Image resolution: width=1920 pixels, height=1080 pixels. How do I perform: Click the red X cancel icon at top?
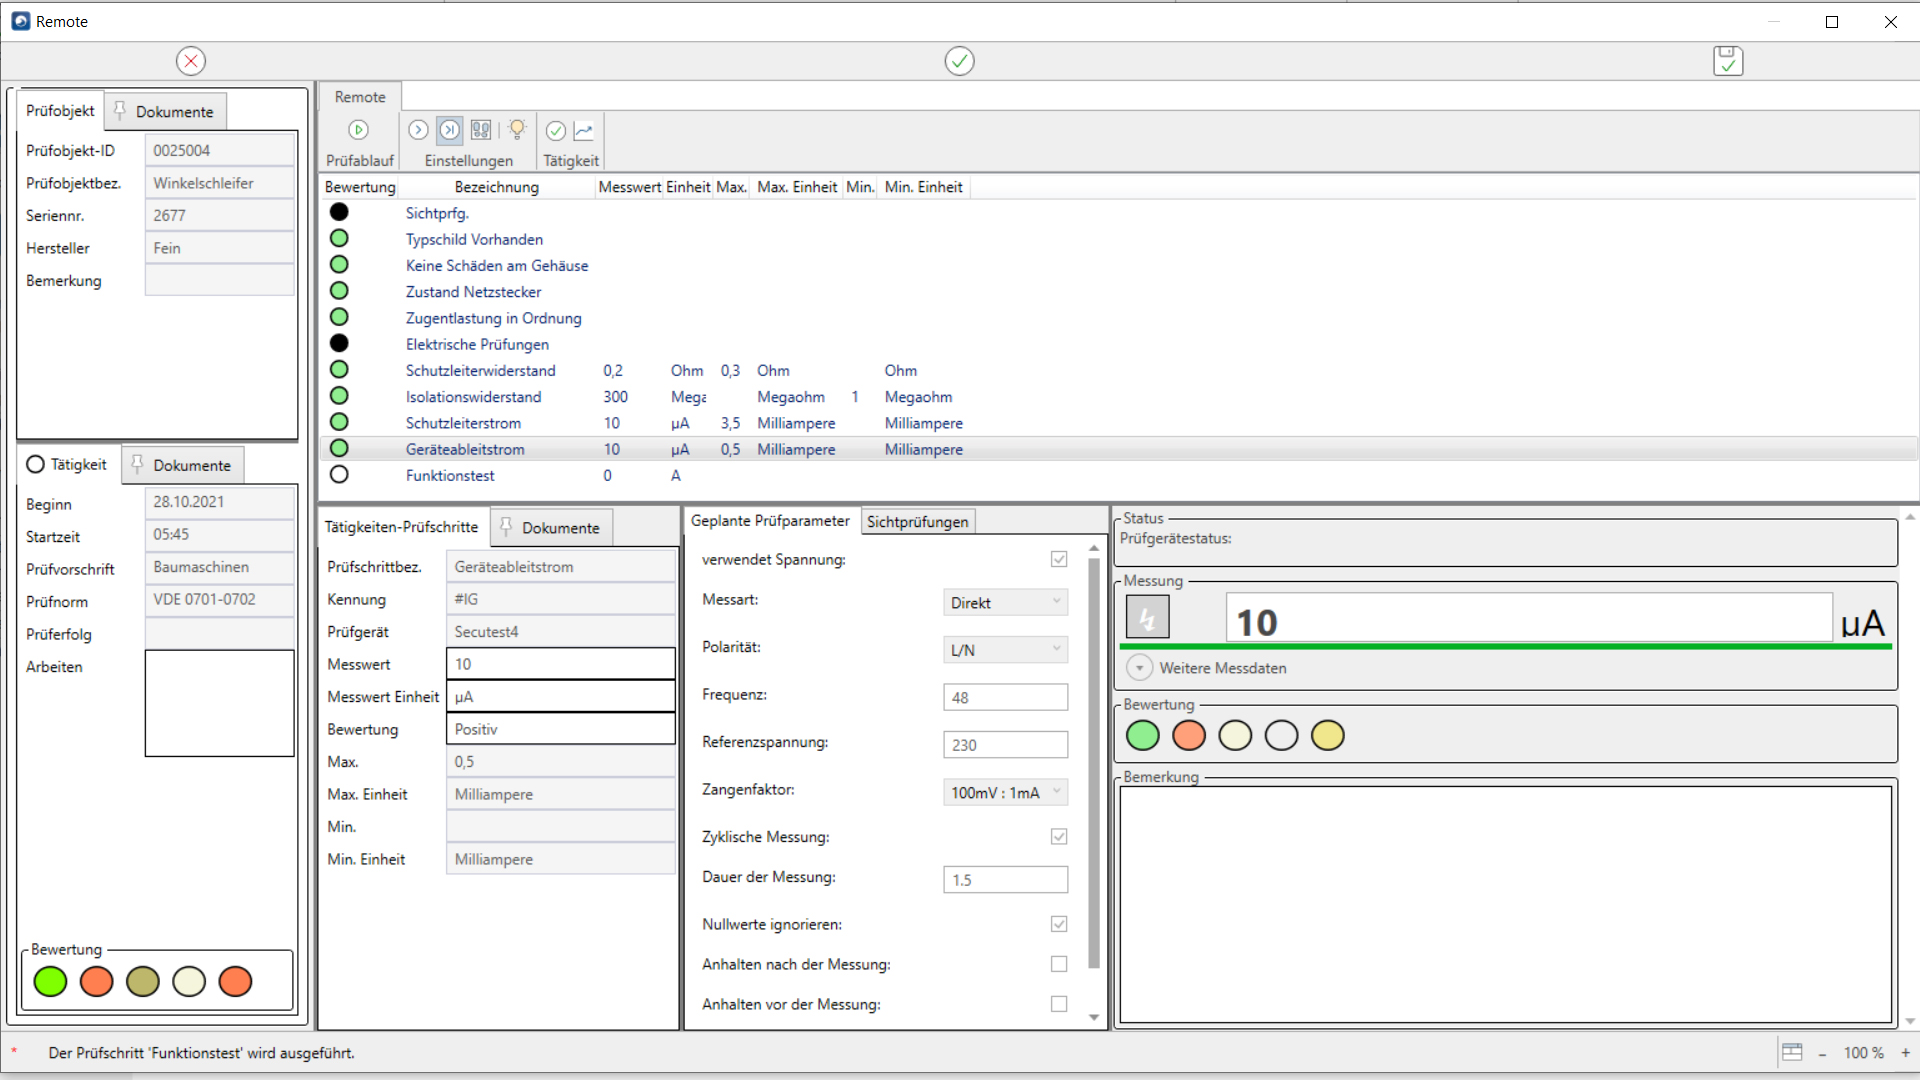click(x=191, y=61)
